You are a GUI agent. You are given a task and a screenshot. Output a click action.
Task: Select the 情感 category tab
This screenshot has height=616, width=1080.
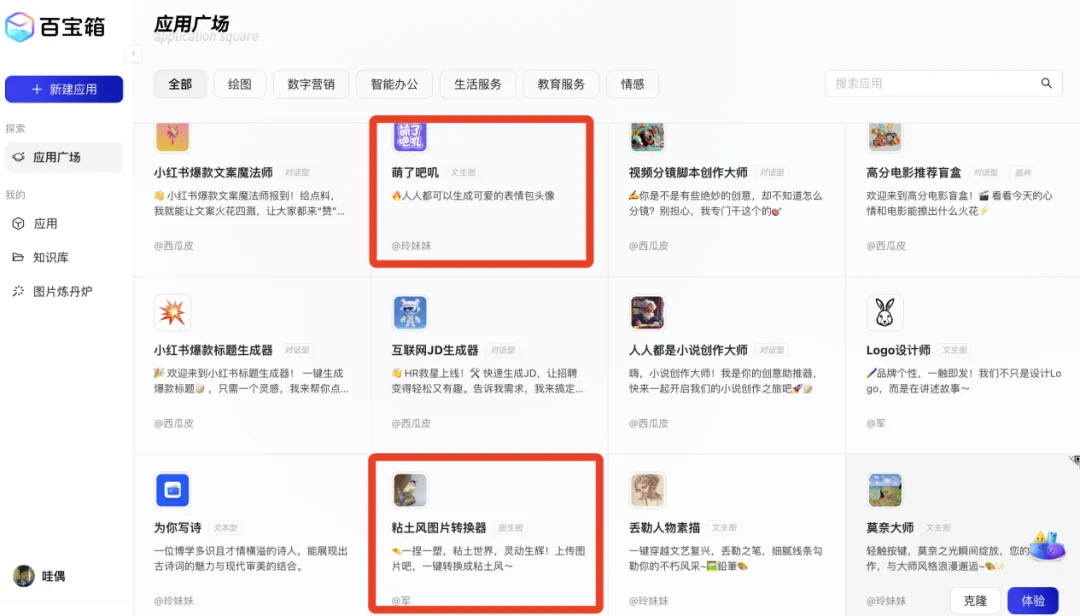(632, 84)
